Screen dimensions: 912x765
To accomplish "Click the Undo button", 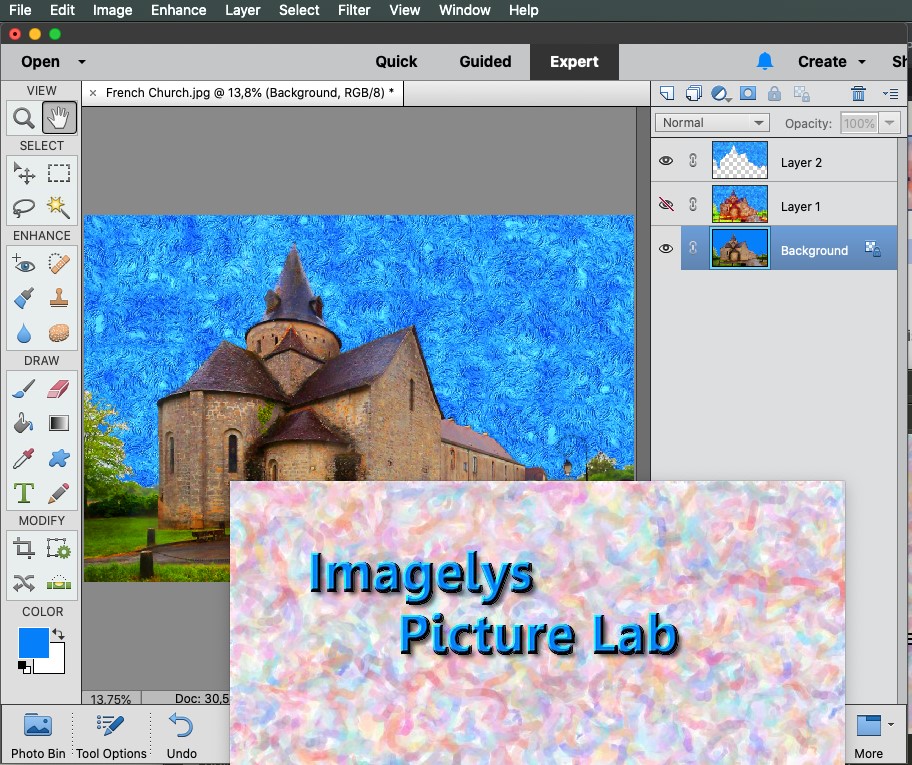I will tap(181, 736).
